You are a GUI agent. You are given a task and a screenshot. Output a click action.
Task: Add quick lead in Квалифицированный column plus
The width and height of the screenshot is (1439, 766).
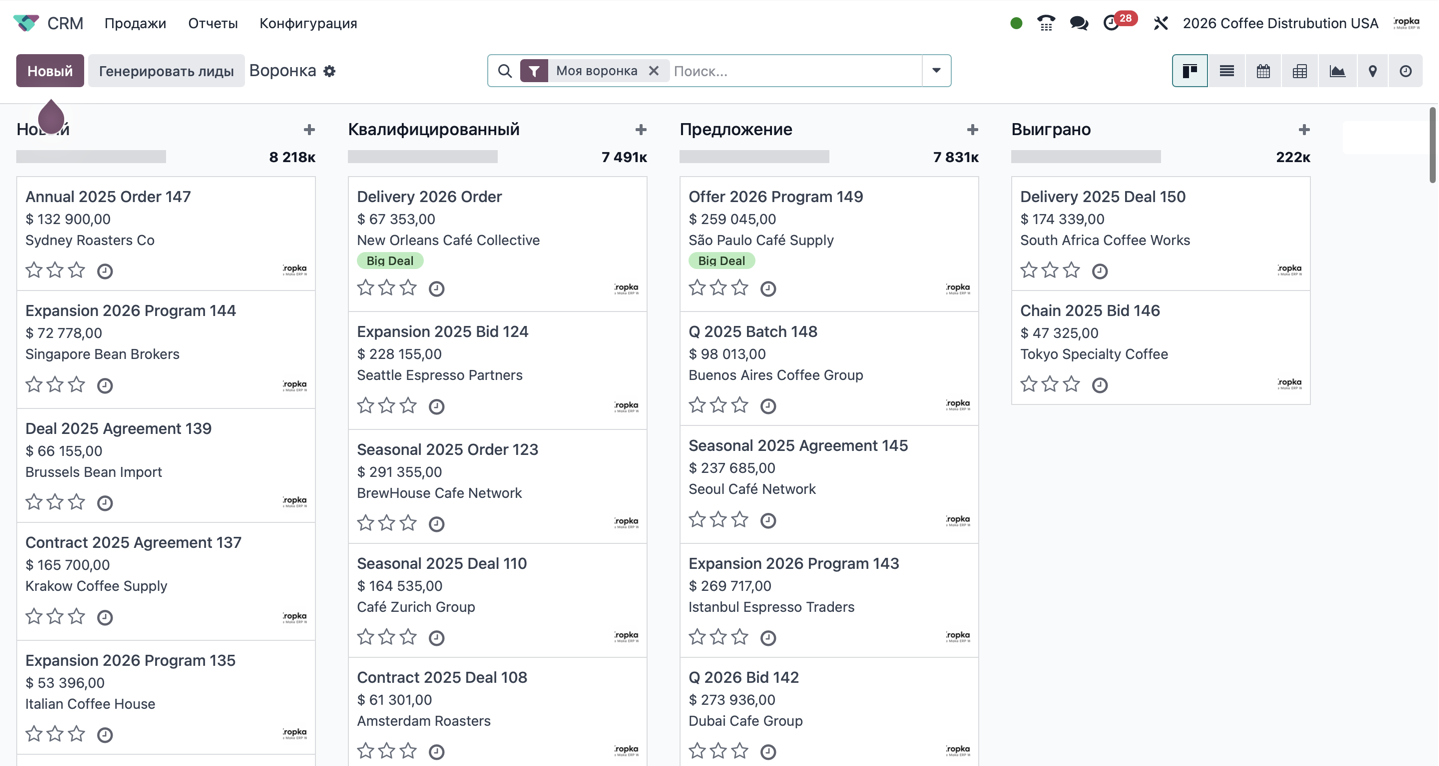(641, 129)
